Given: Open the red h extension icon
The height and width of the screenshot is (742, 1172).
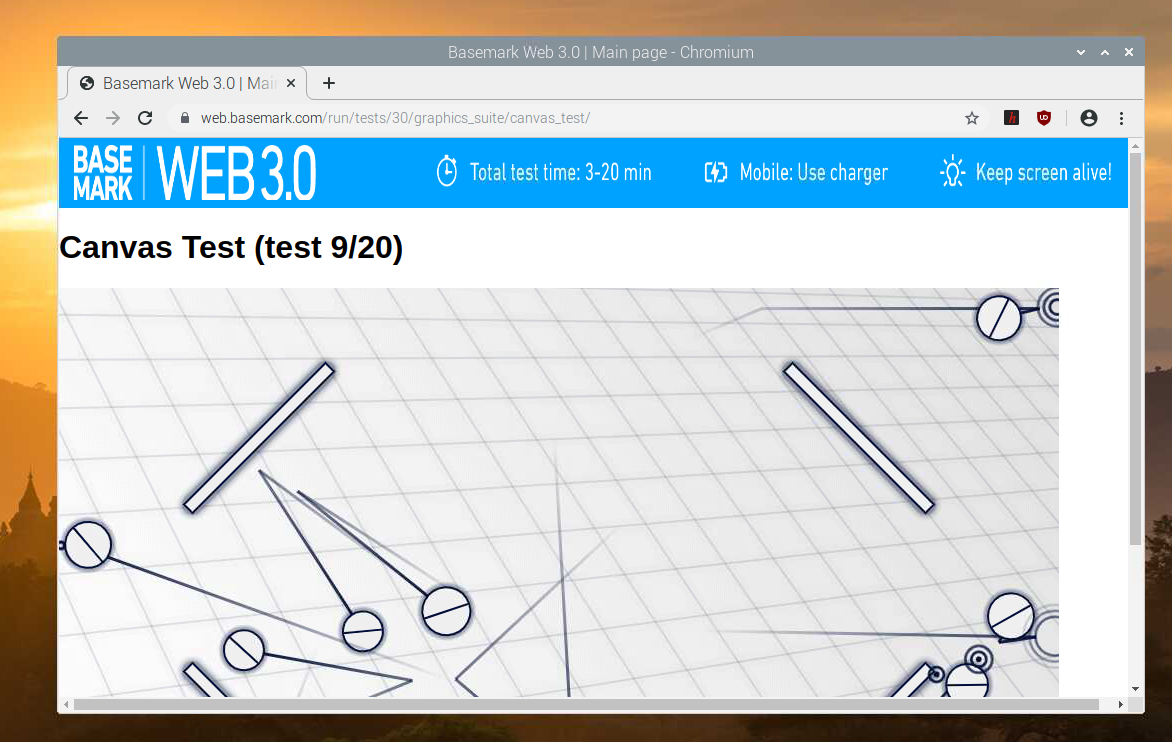Looking at the screenshot, I should (1011, 117).
